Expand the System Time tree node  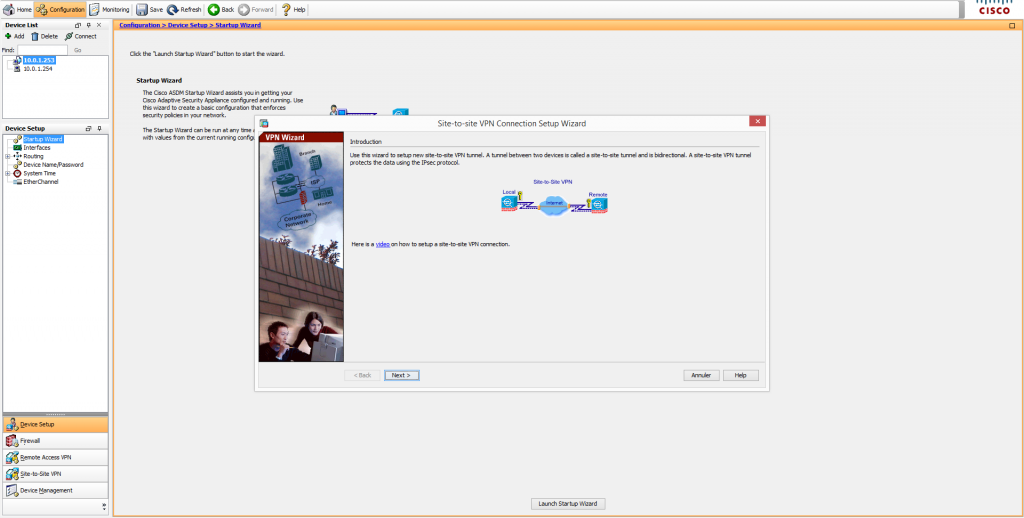(x=7, y=173)
